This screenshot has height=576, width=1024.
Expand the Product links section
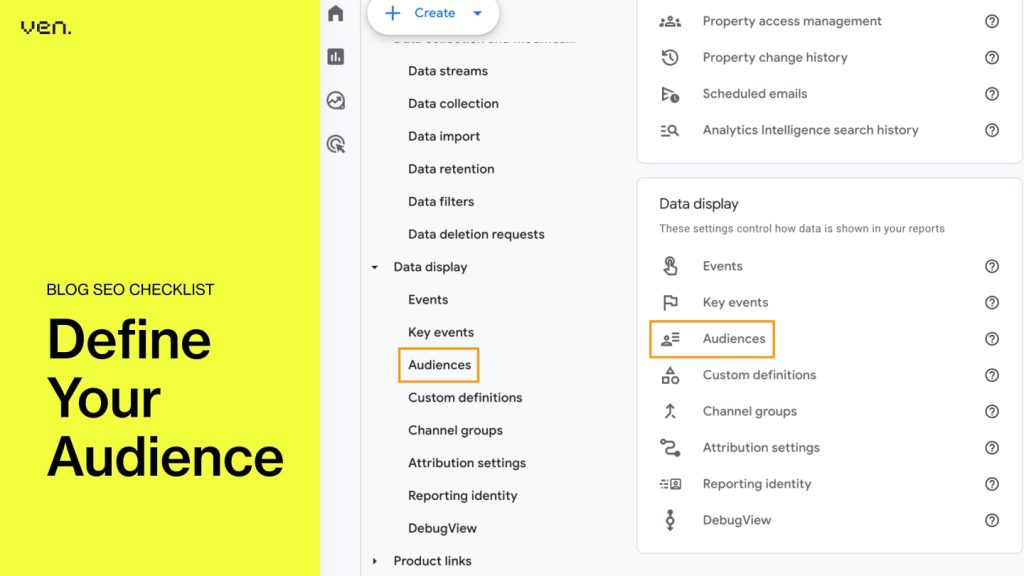click(x=375, y=561)
